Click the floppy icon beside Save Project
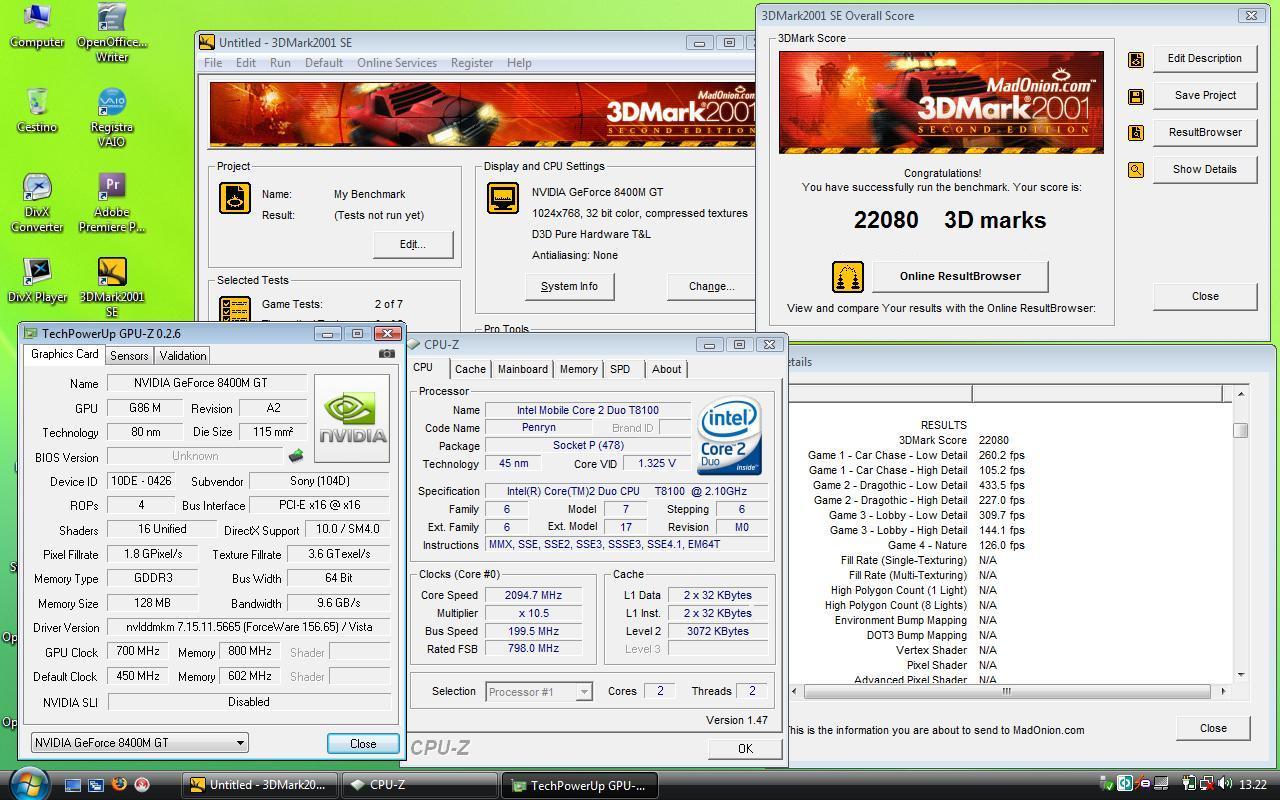This screenshot has height=800, width=1280. [1136, 96]
